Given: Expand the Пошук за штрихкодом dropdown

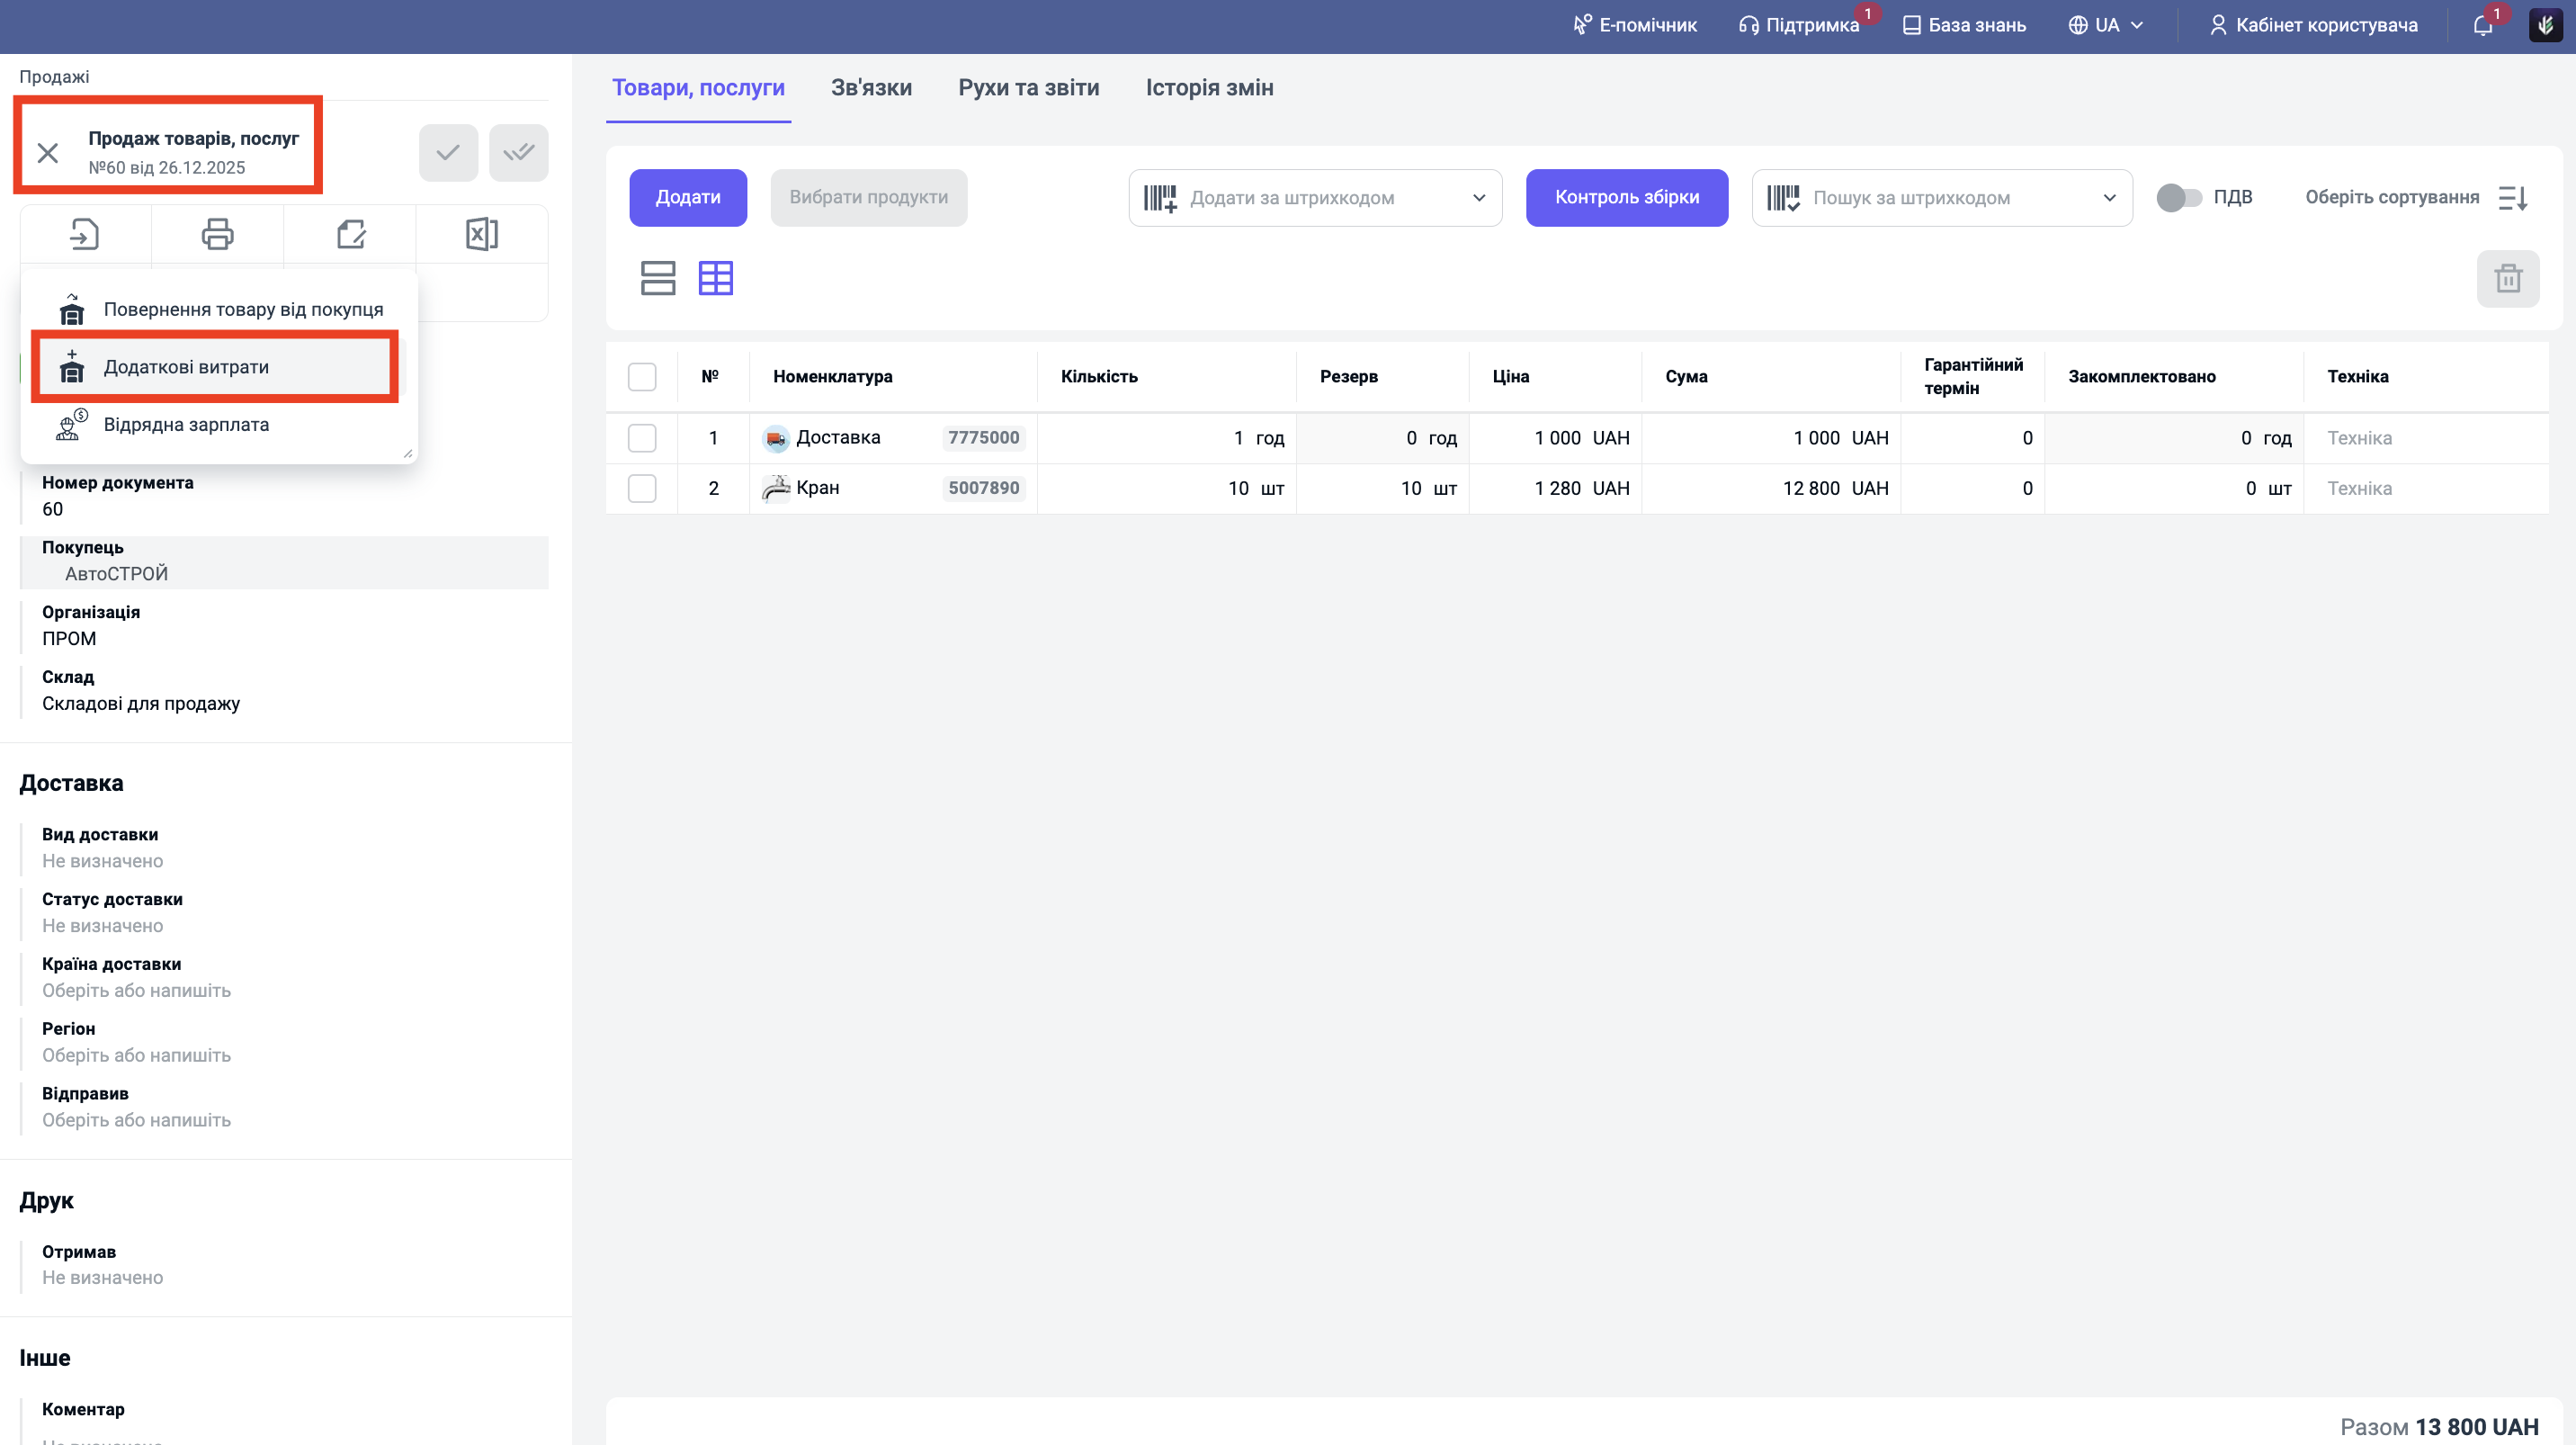Looking at the screenshot, I should pos(2109,198).
